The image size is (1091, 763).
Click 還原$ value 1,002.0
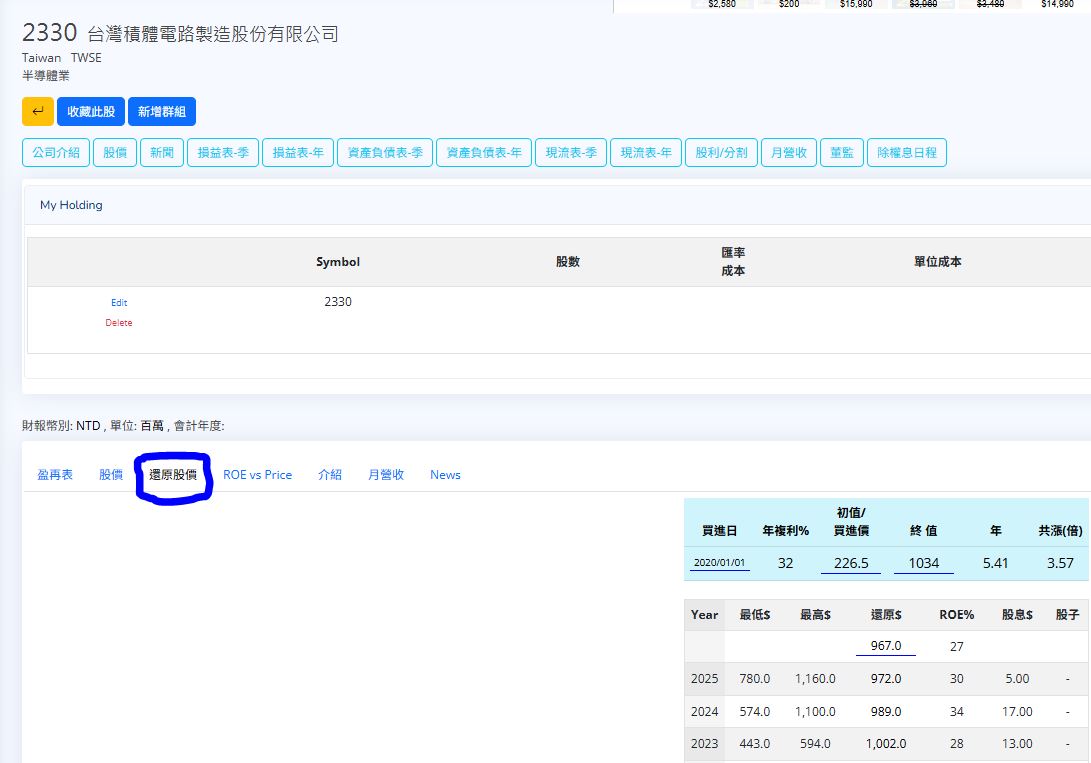point(886,744)
